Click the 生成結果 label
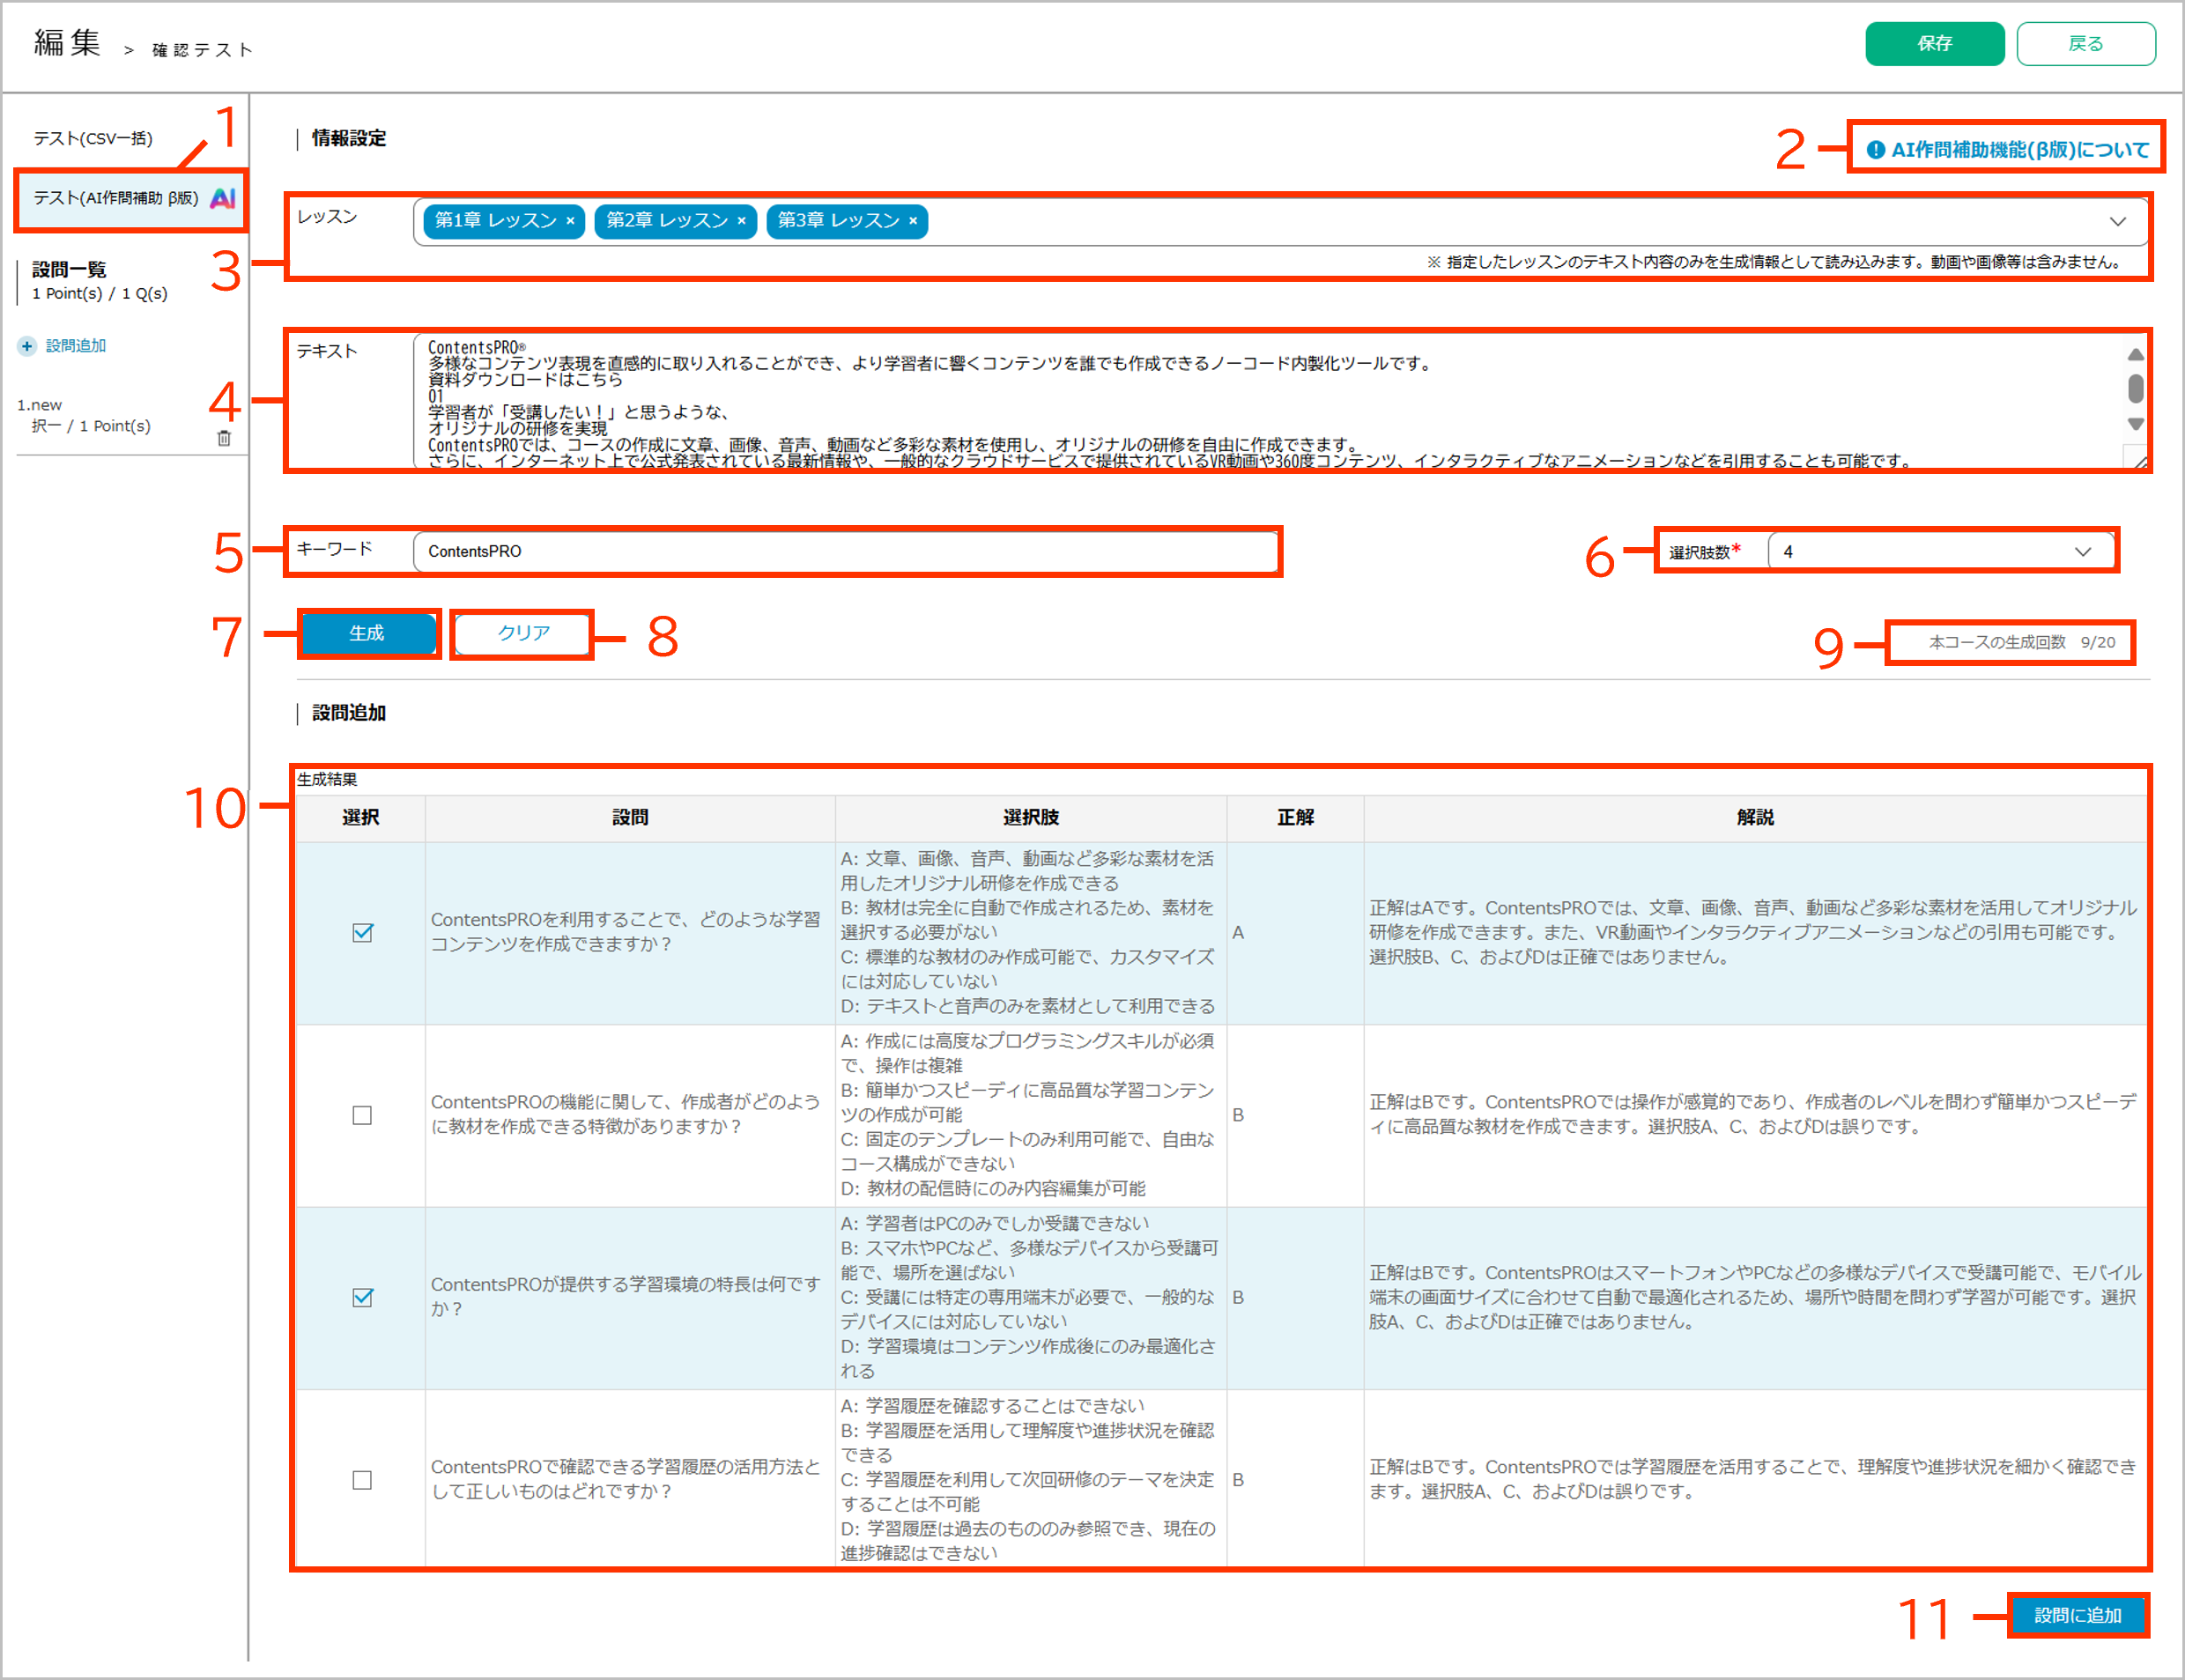This screenshot has height=1680, width=2185. coord(327,779)
